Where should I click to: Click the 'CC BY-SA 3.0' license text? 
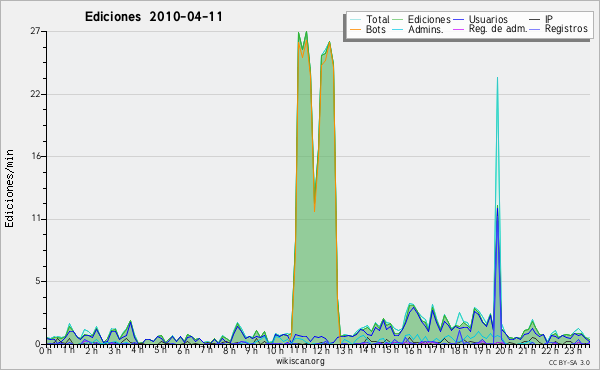point(569,362)
